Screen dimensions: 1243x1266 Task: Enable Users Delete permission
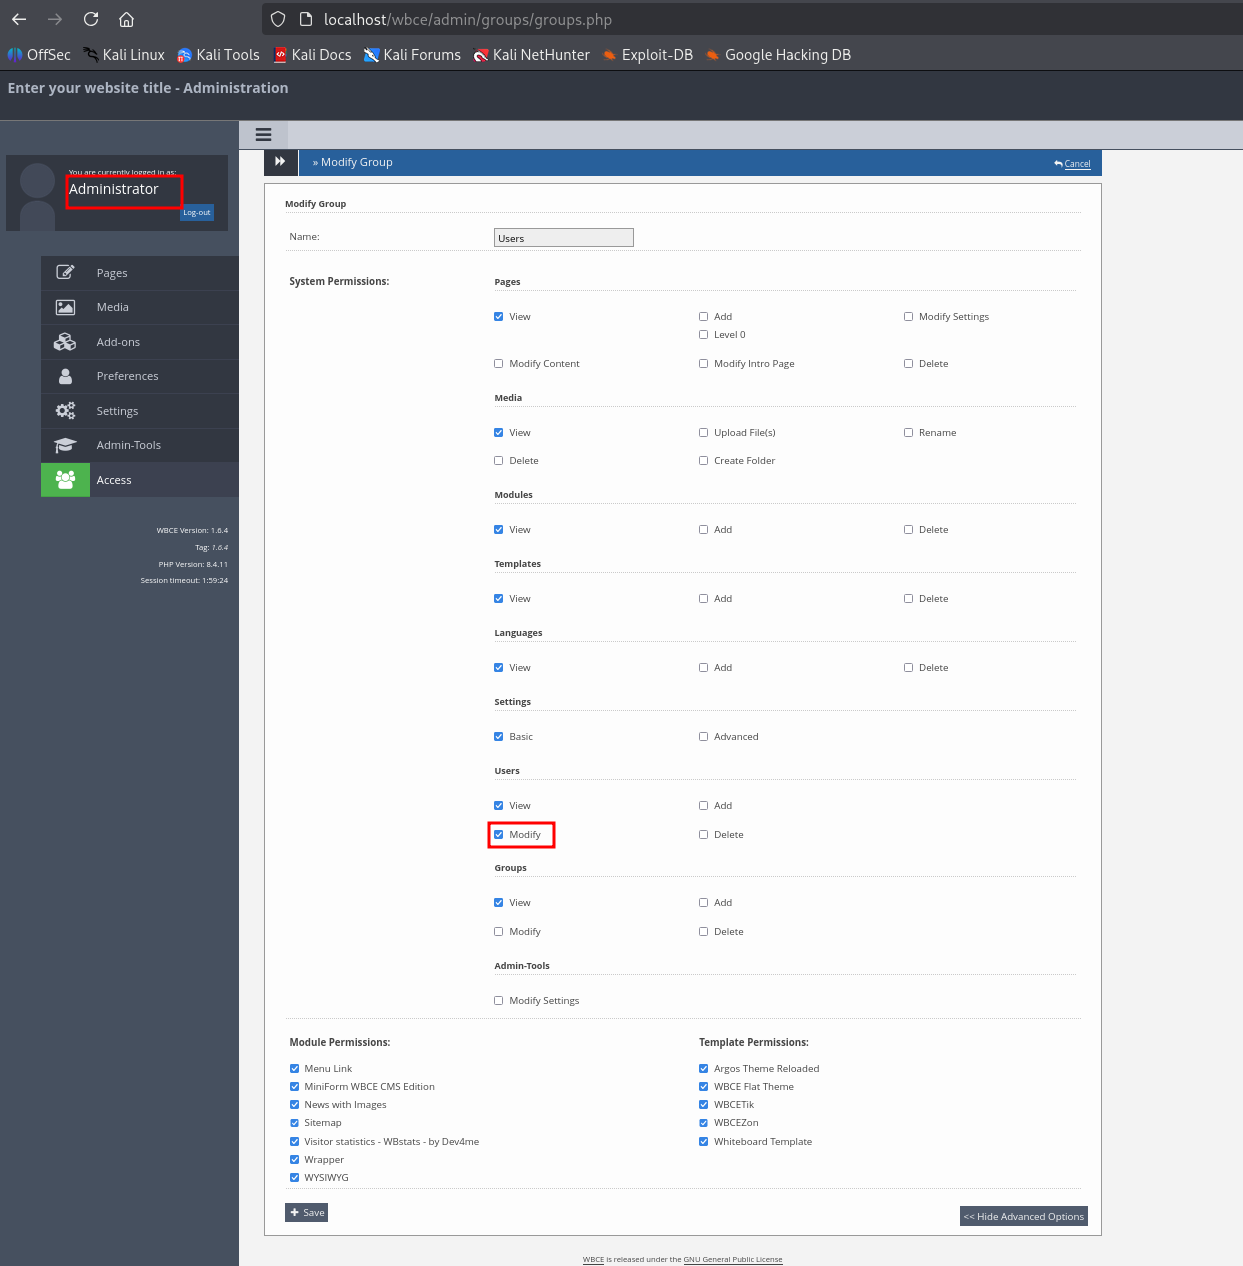tap(703, 834)
